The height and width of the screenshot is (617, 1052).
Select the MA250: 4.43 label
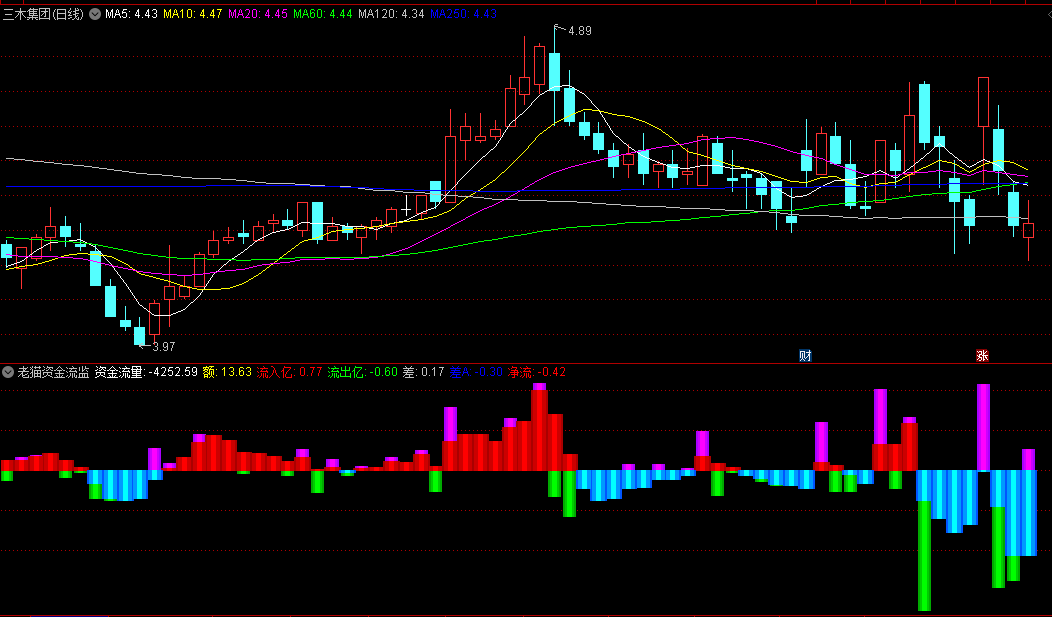[463, 14]
